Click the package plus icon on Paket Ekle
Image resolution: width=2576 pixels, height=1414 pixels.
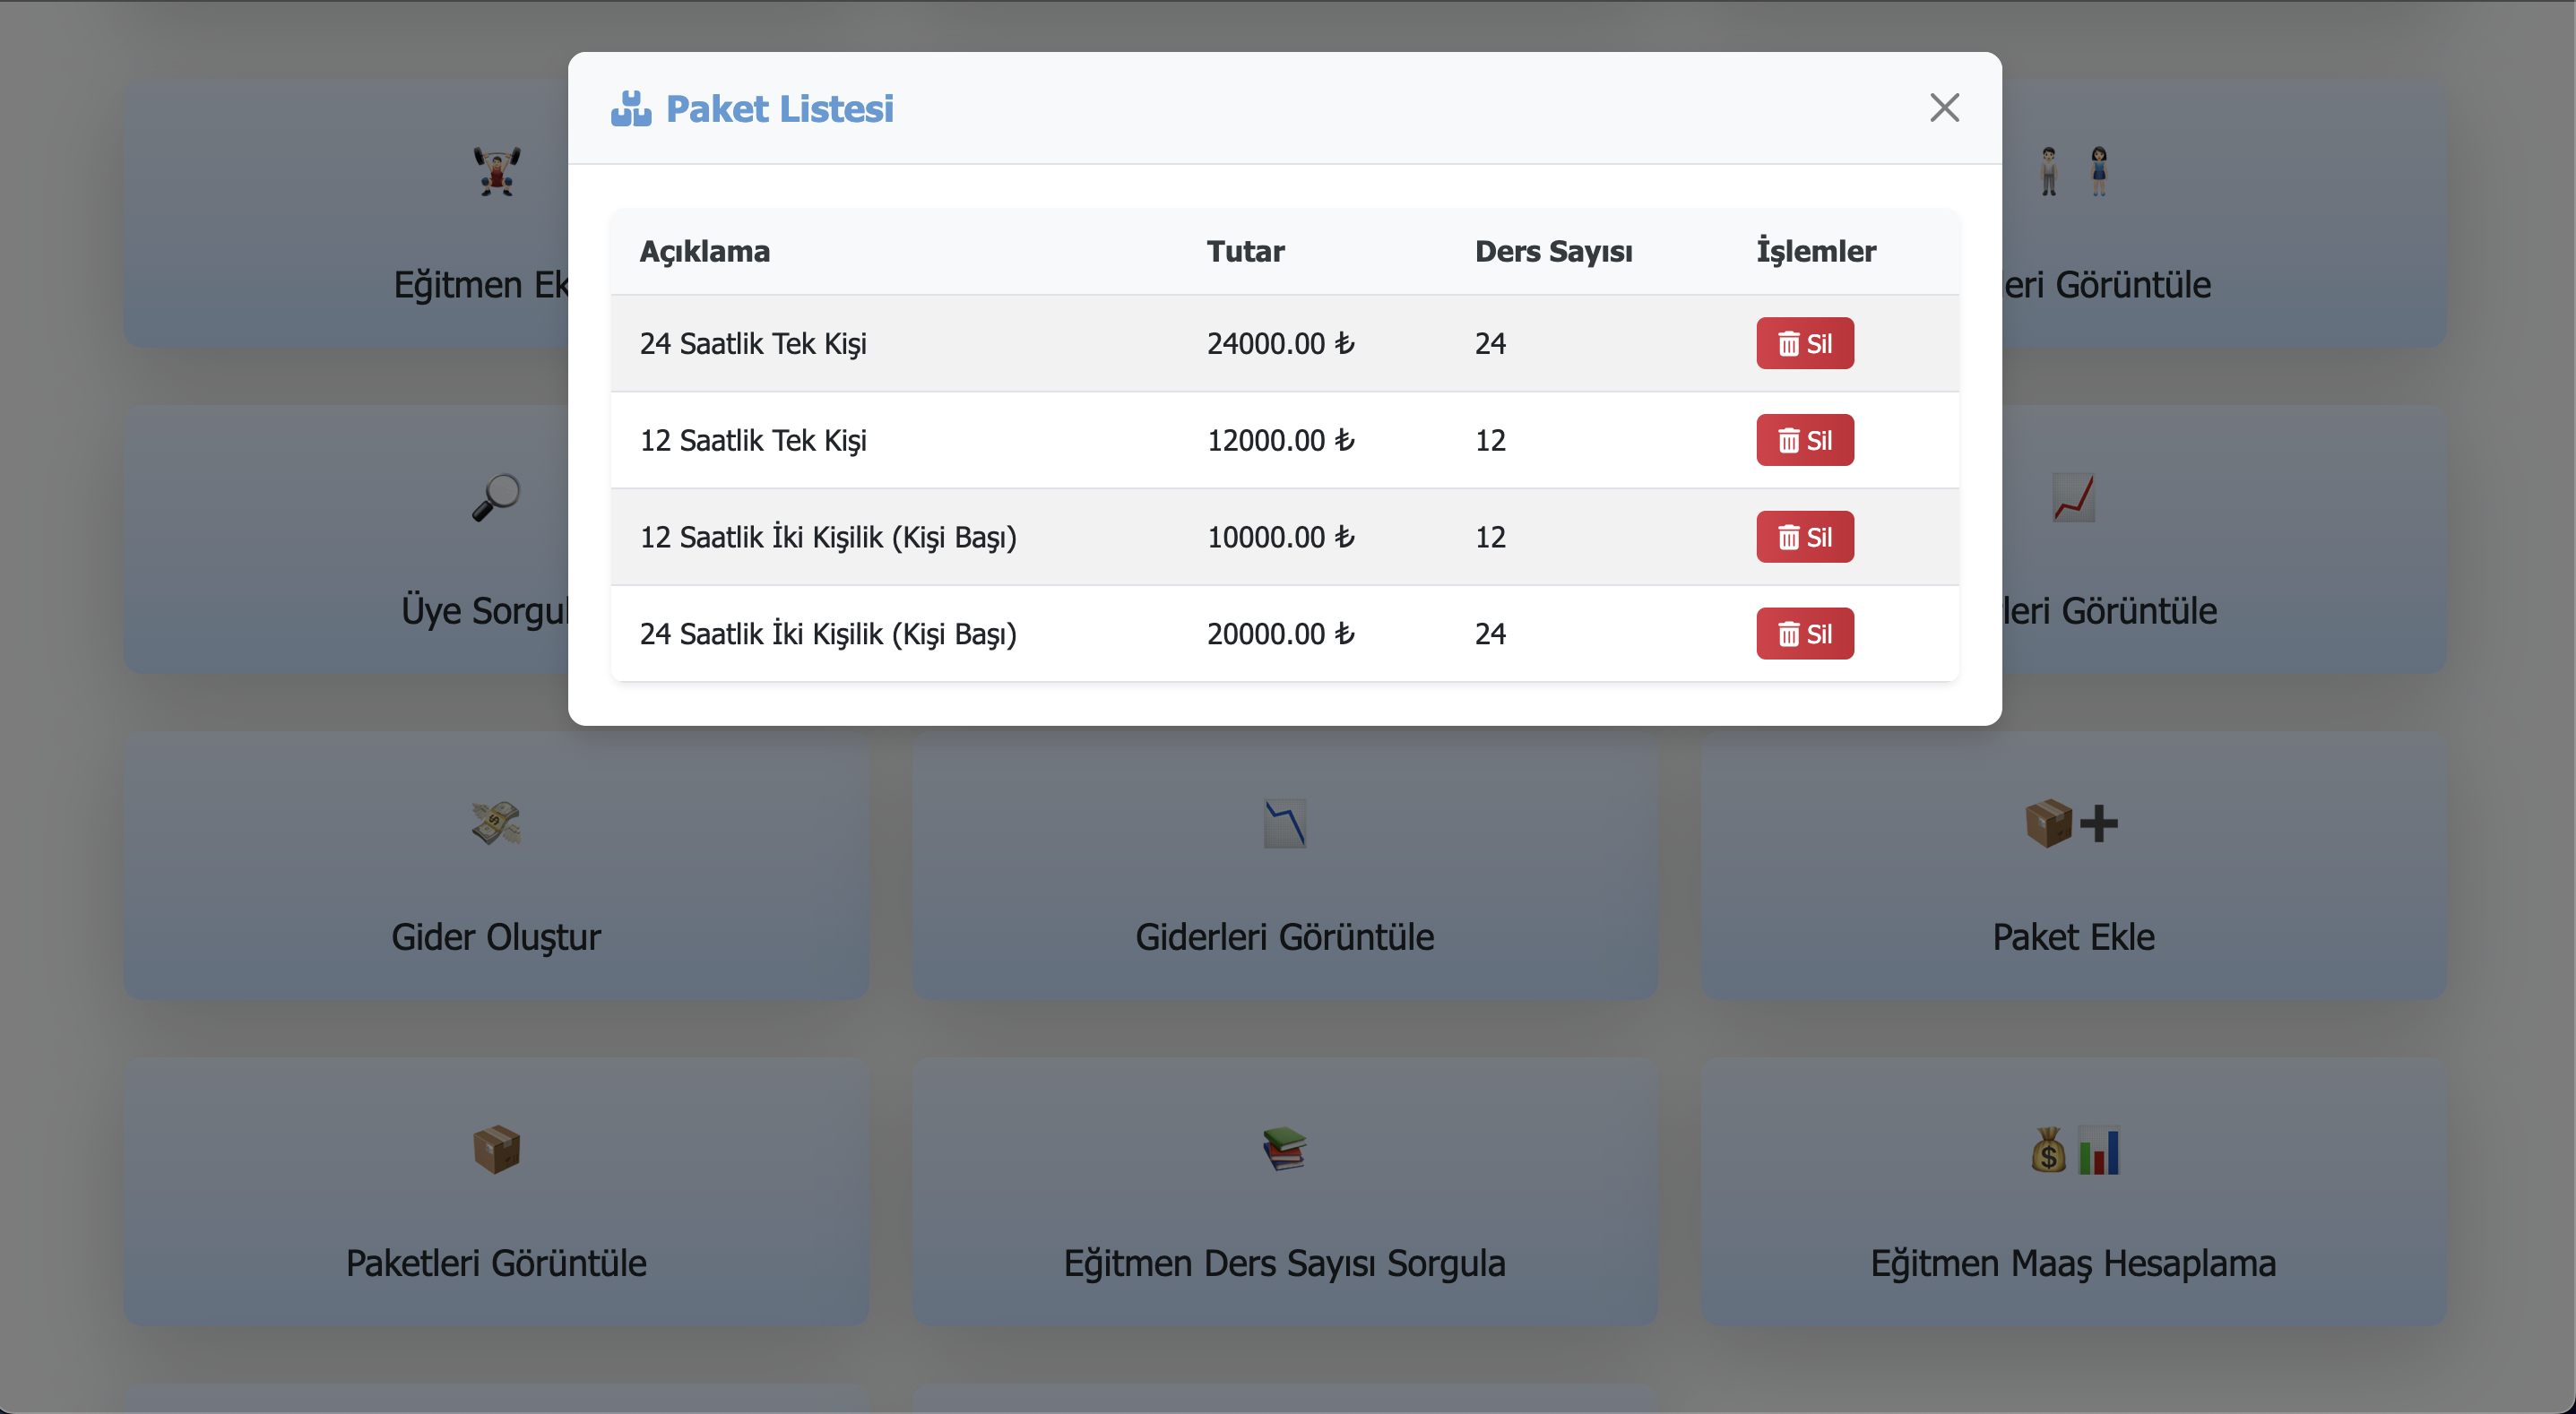(2072, 823)
